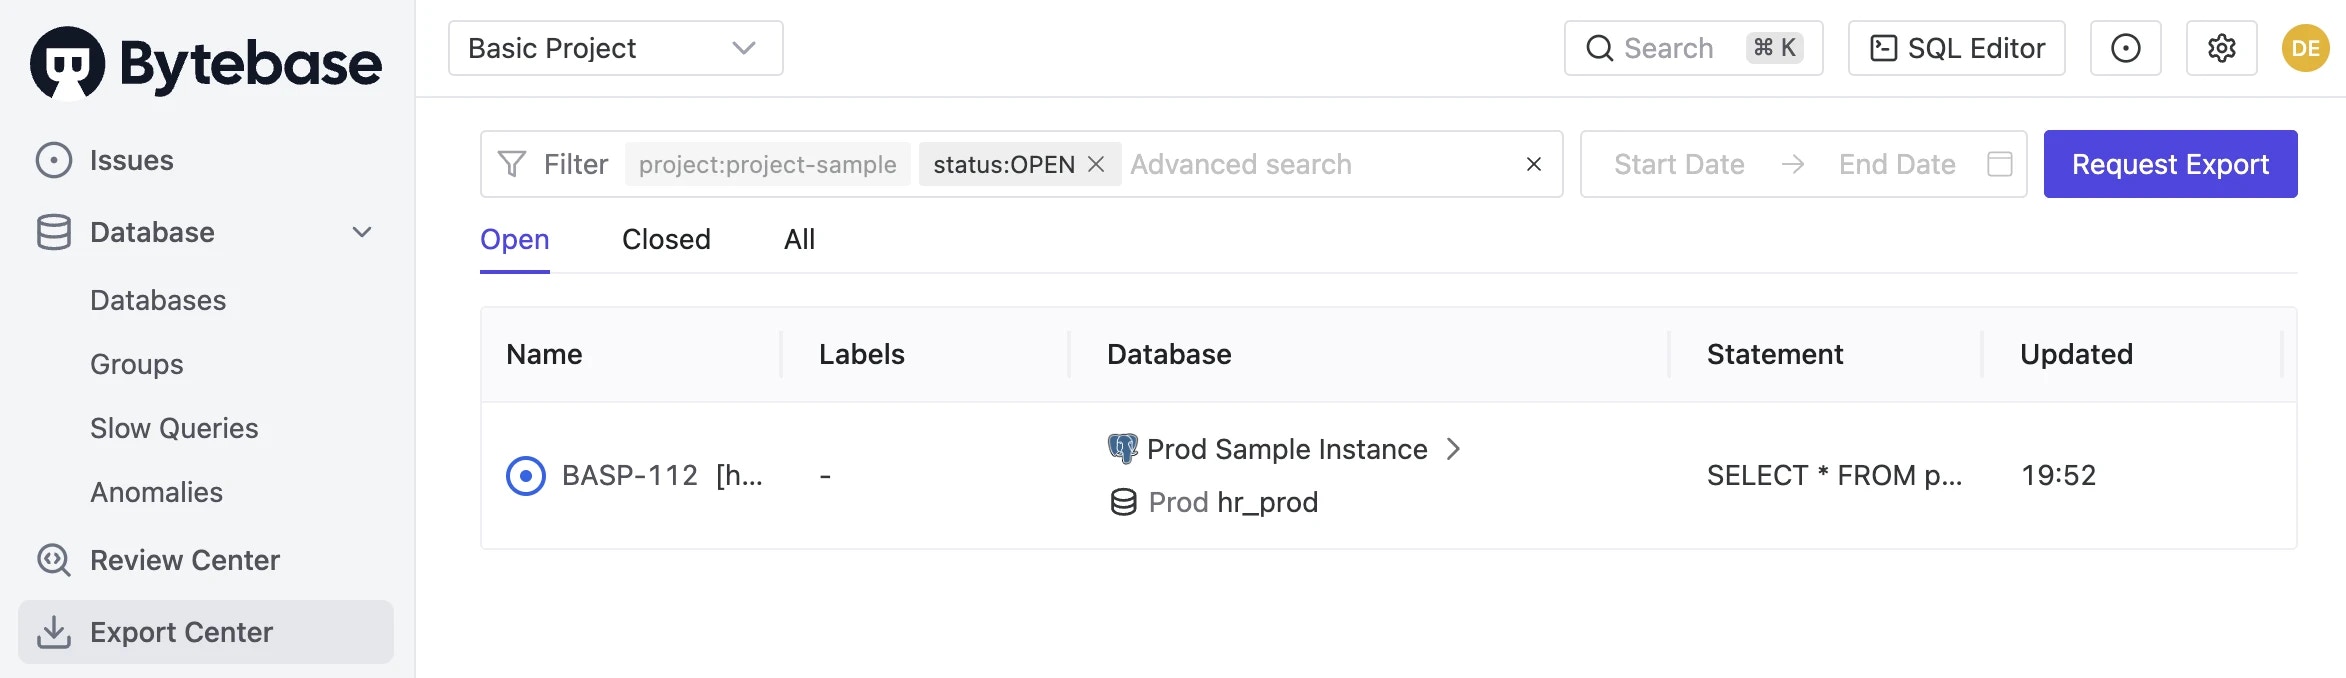
Task: Open settings via the gear icon
Action: [x=2221, y=47]
